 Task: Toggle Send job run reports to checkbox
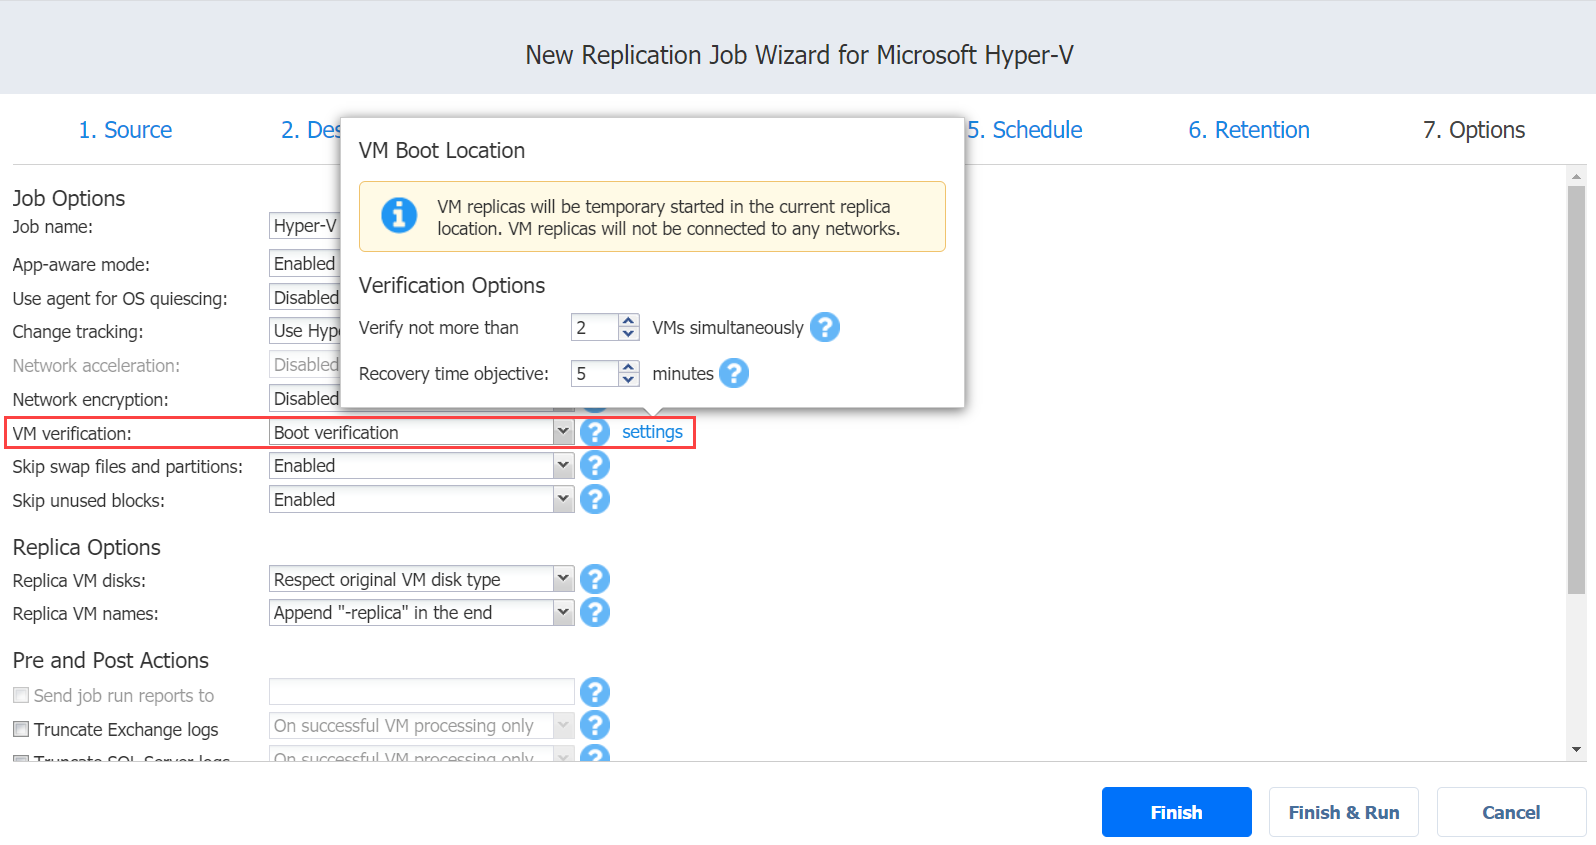21,695
